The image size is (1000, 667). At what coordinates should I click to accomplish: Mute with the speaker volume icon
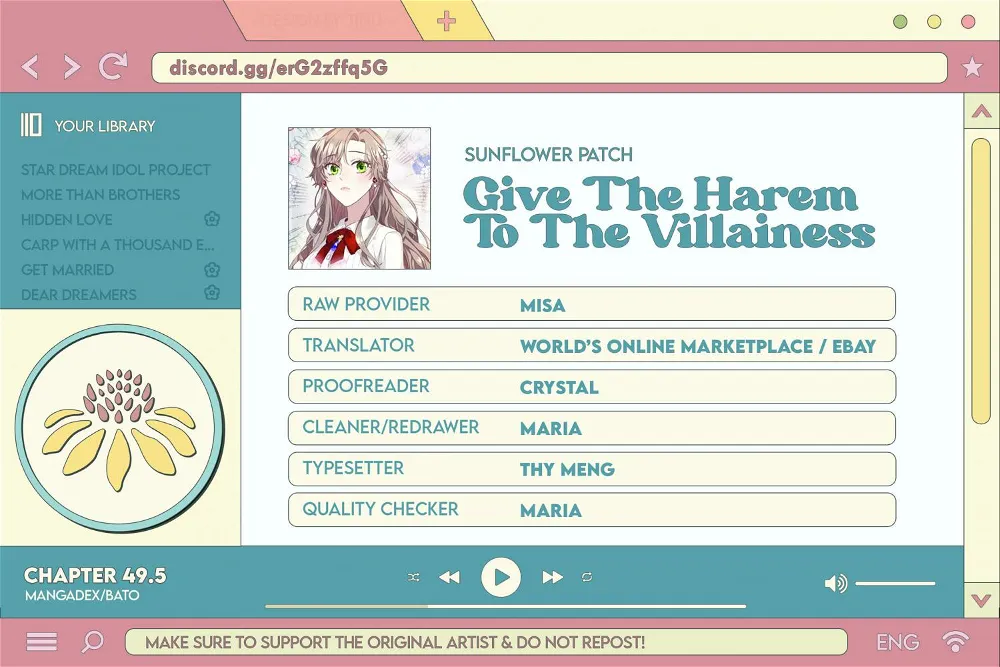point(835,583)
